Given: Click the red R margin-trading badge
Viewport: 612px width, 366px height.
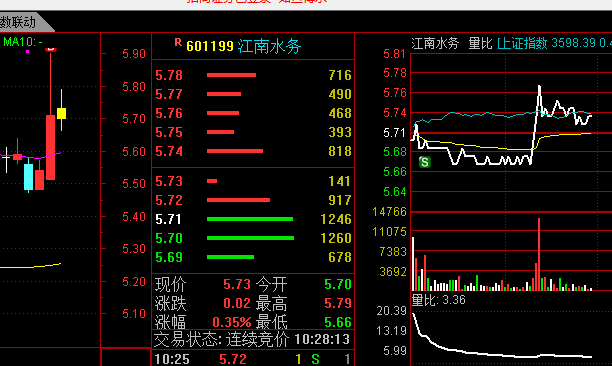Looking at the screenshot, I should coord(178,43).
